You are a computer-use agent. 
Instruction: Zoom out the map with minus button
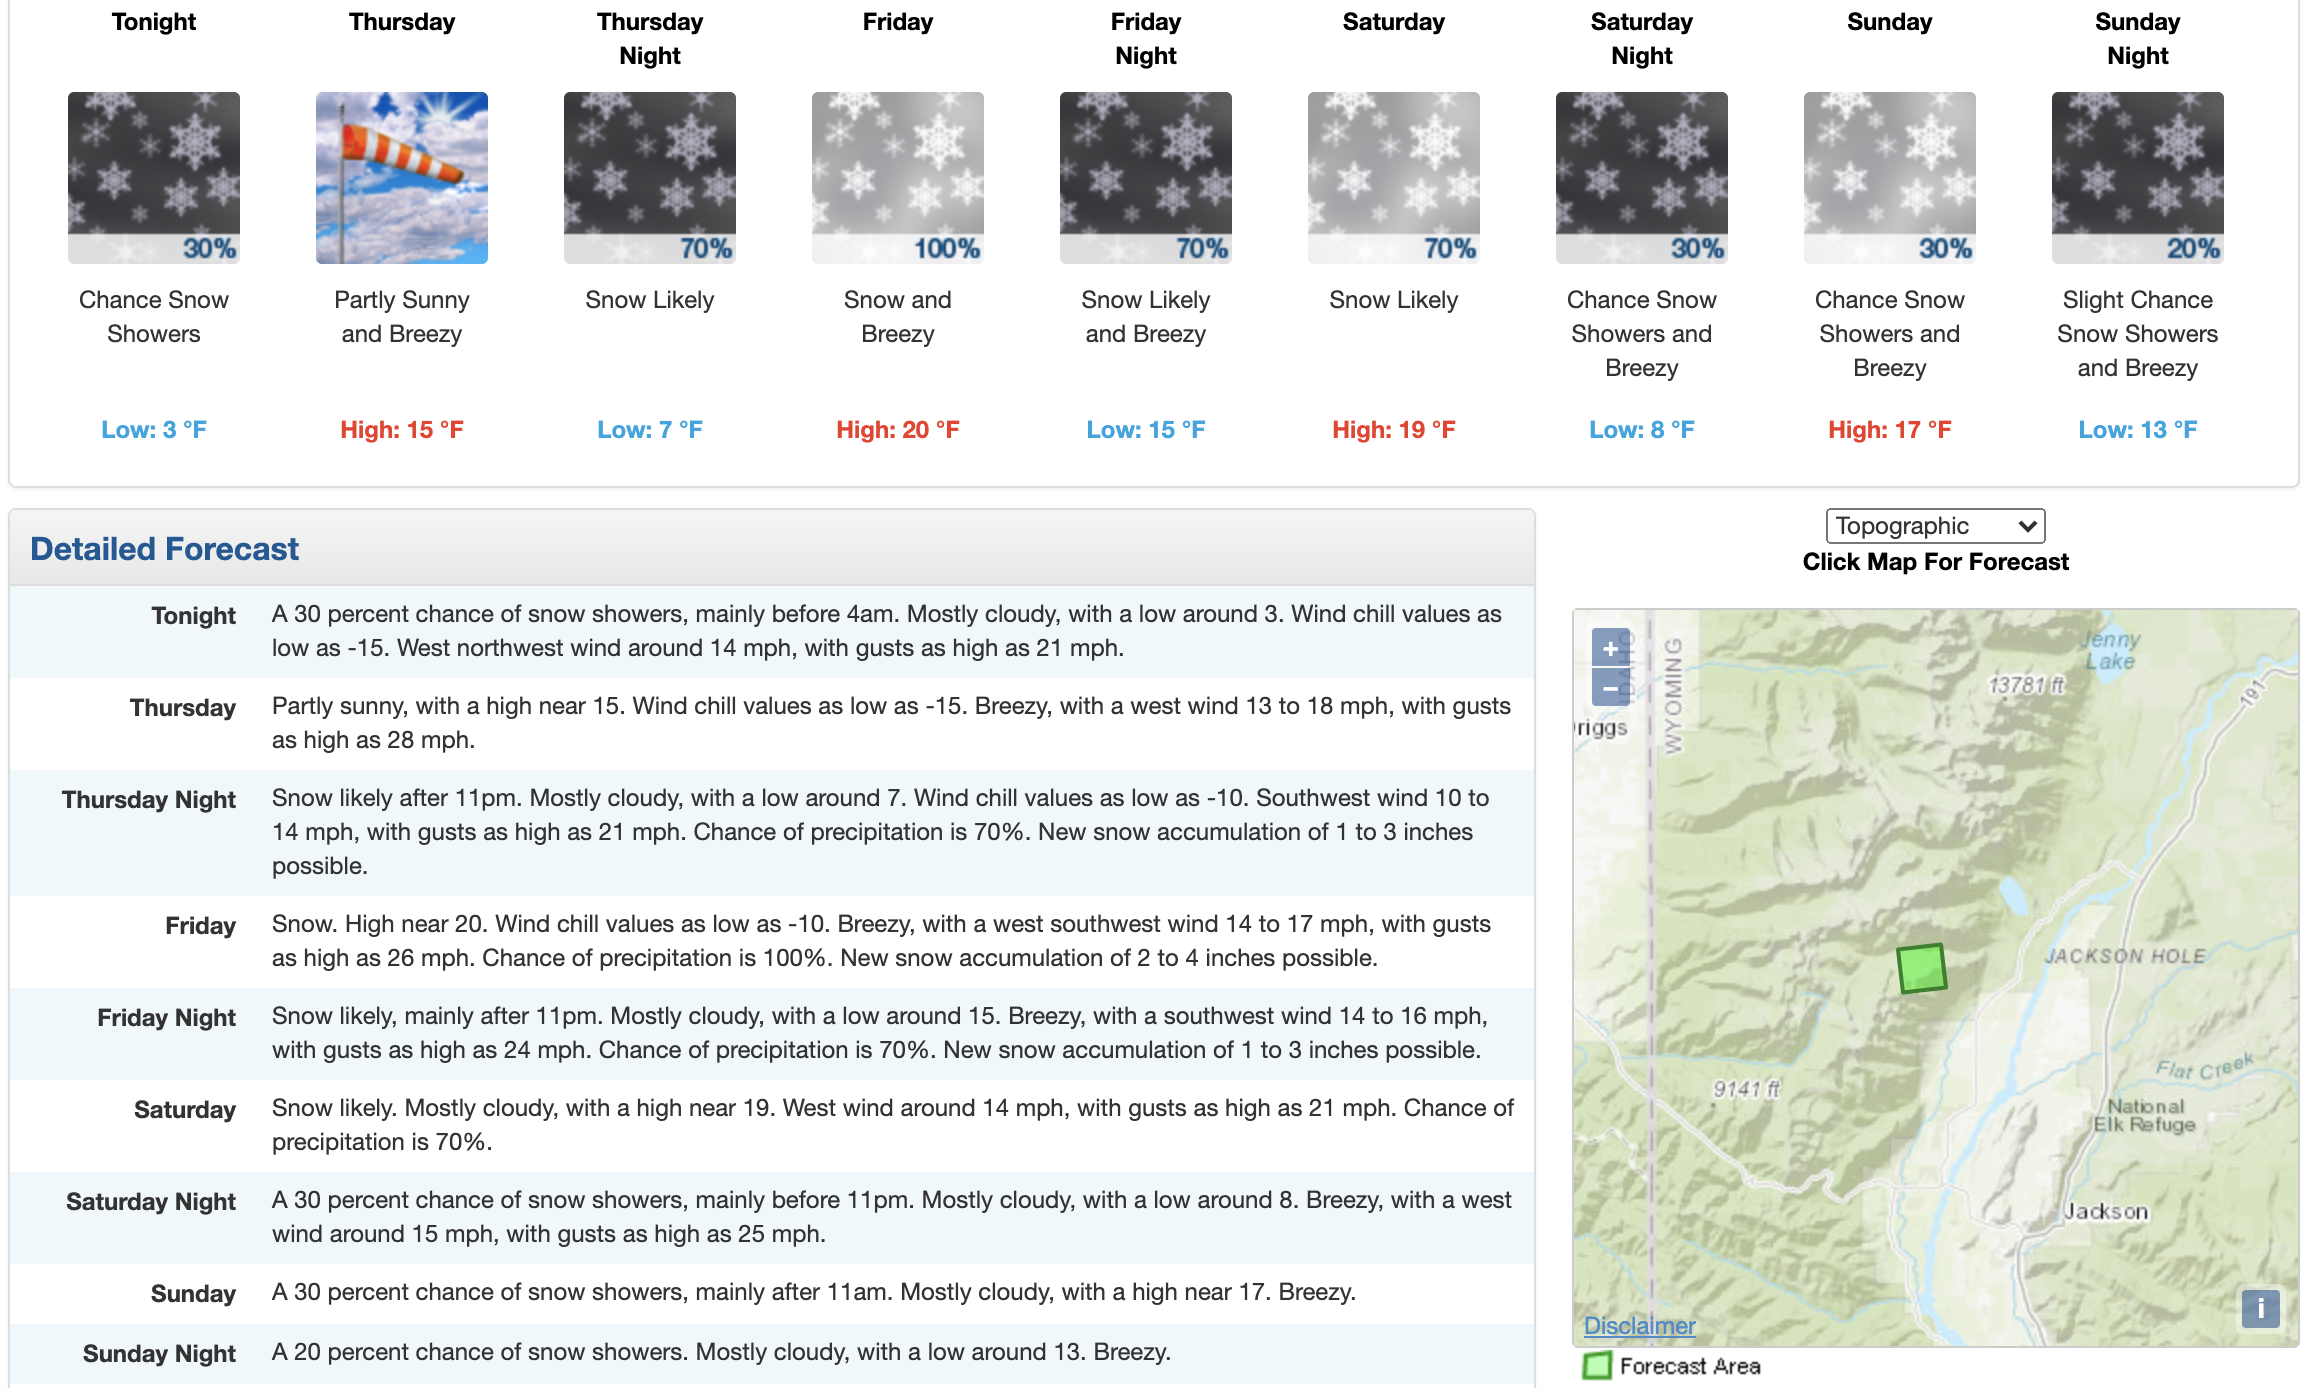pyautogui.click(x=1610, y=688)
